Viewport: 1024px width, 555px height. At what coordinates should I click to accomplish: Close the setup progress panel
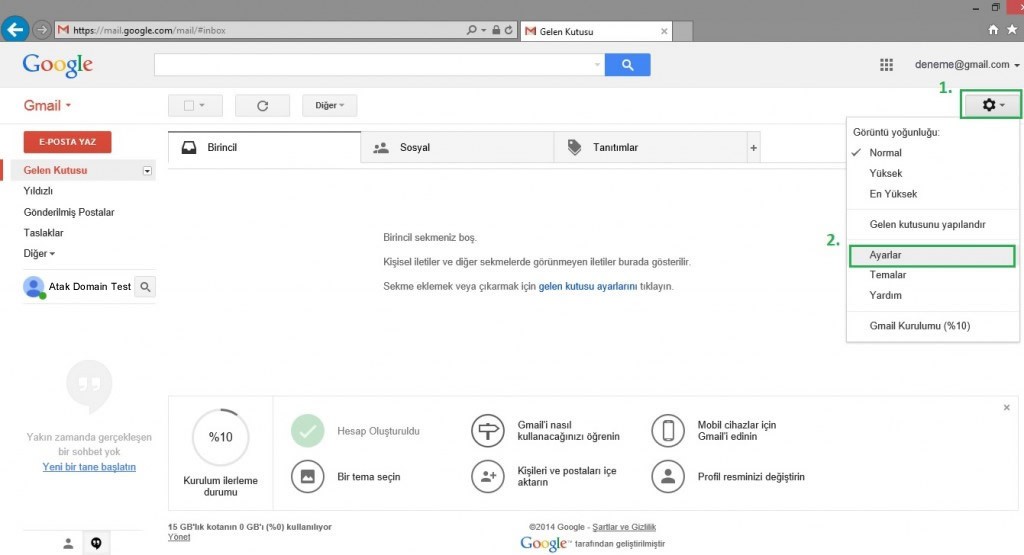click(x=1006, y=407)
